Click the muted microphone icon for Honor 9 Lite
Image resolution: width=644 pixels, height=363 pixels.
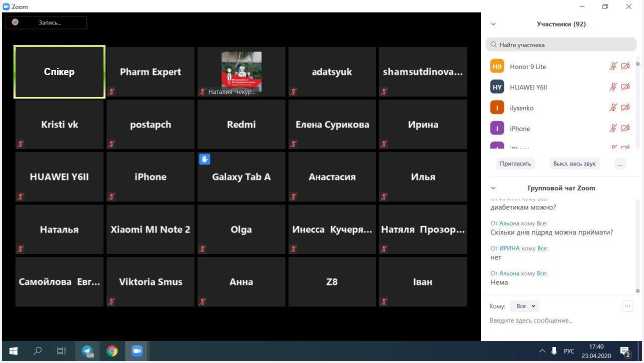613,66
